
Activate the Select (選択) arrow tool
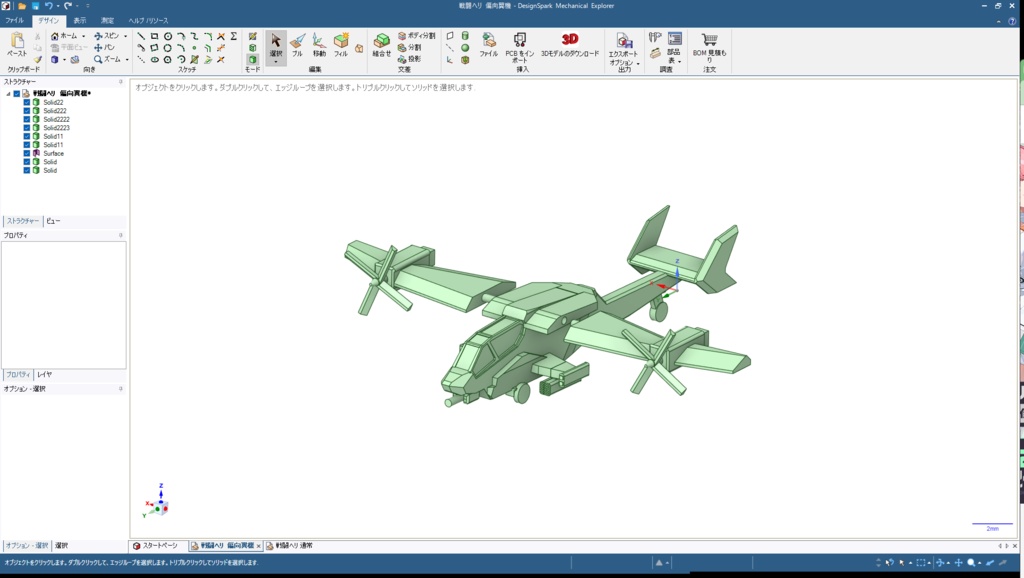coord(276,42)
